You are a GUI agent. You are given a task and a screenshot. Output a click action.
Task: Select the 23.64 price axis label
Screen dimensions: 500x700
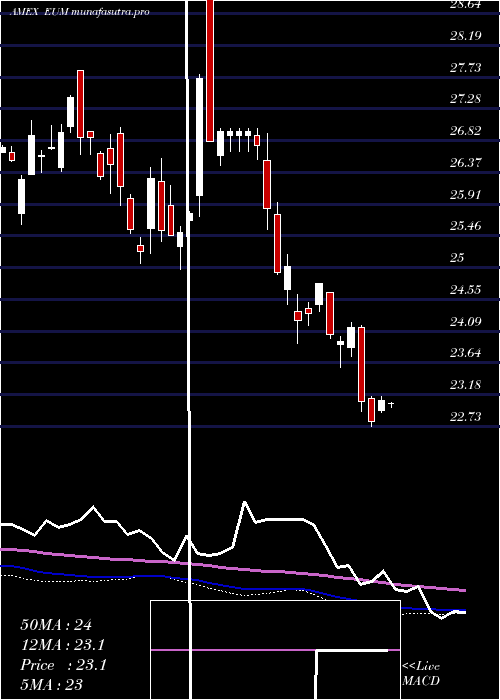coord(466,353)
